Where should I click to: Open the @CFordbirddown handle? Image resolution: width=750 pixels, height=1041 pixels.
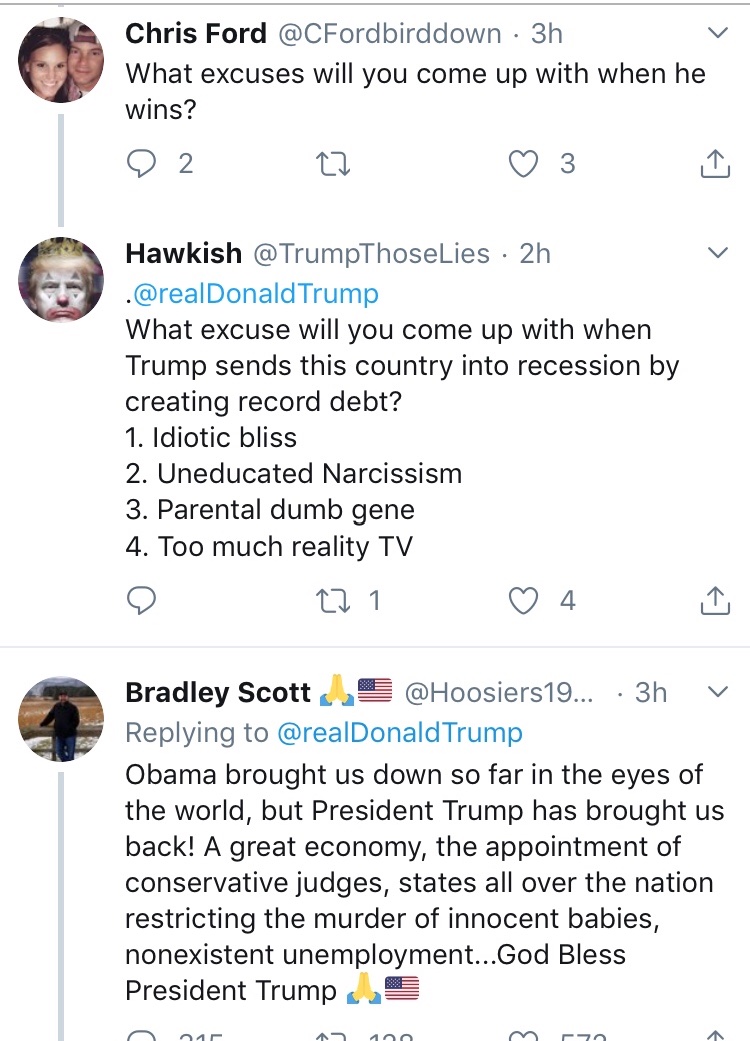coord(388,34)
